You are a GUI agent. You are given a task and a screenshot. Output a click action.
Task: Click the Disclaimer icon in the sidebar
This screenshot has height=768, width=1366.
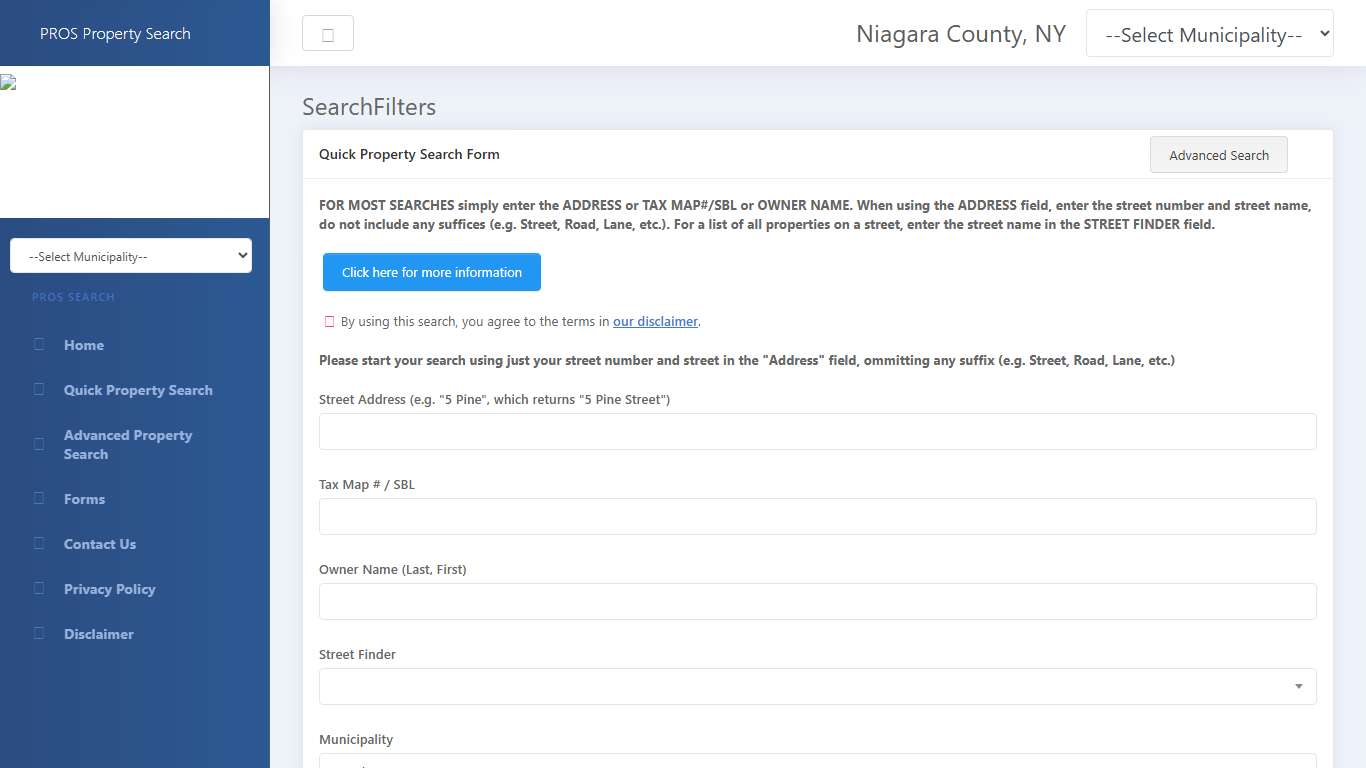click(38, 634)
